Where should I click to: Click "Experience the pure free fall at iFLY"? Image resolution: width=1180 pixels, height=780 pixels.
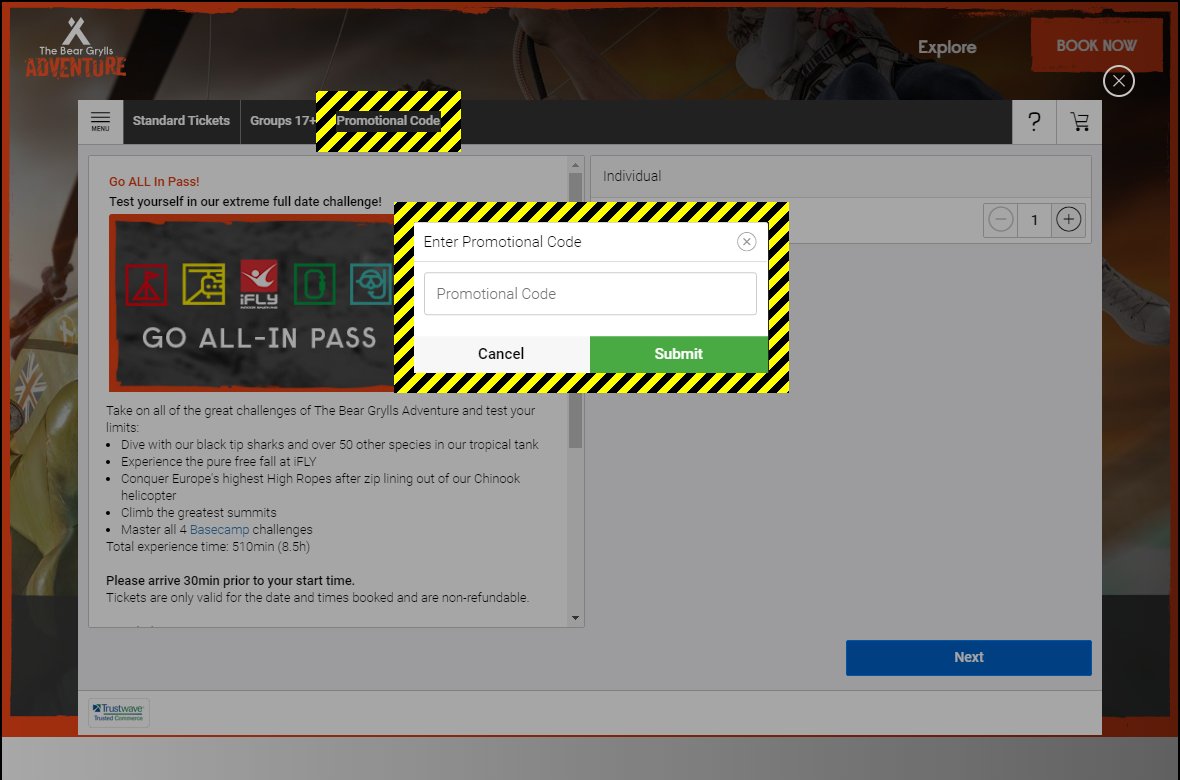pyautogui.click(x=218, y=462)
